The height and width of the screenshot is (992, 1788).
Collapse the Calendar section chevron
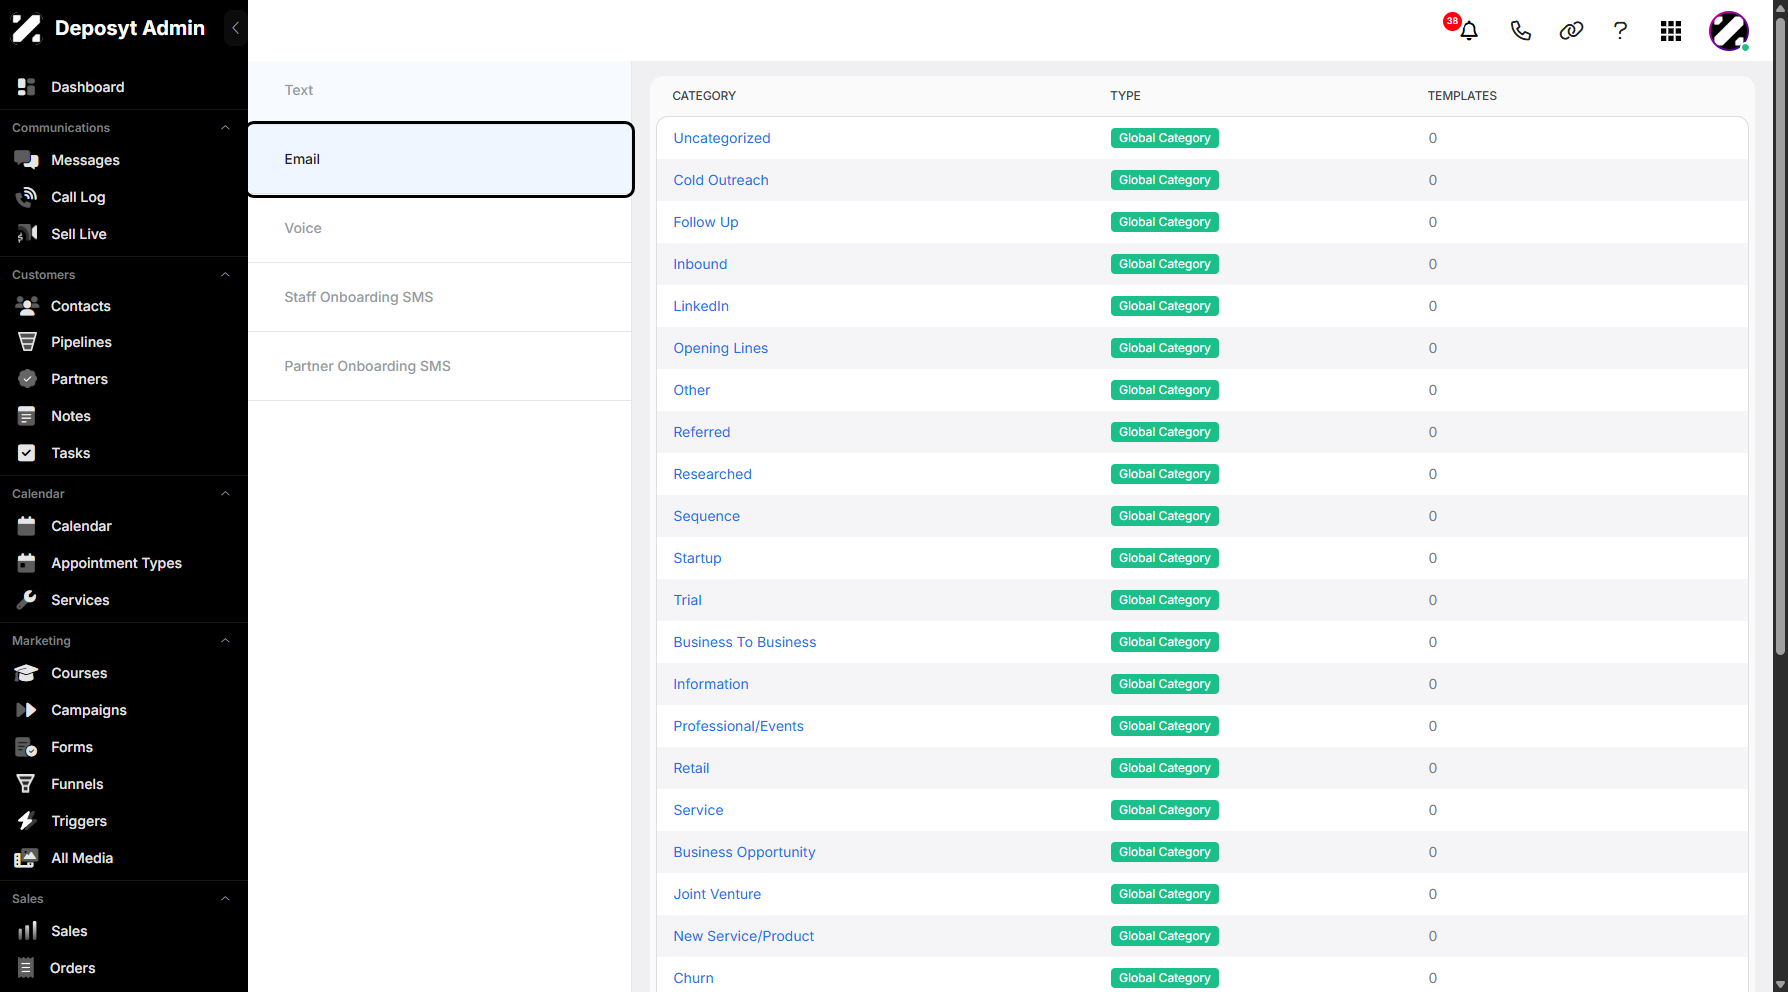pyautogui.click(x=225, y=494)
